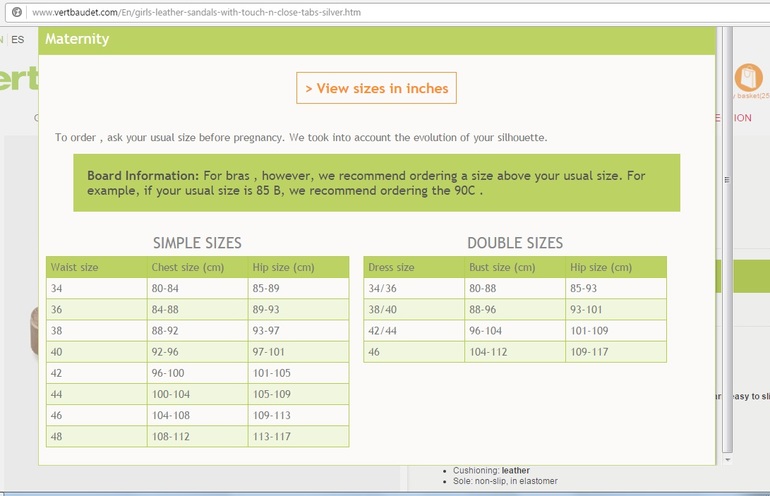Click the DOUBLE SIZES table title

514,243
